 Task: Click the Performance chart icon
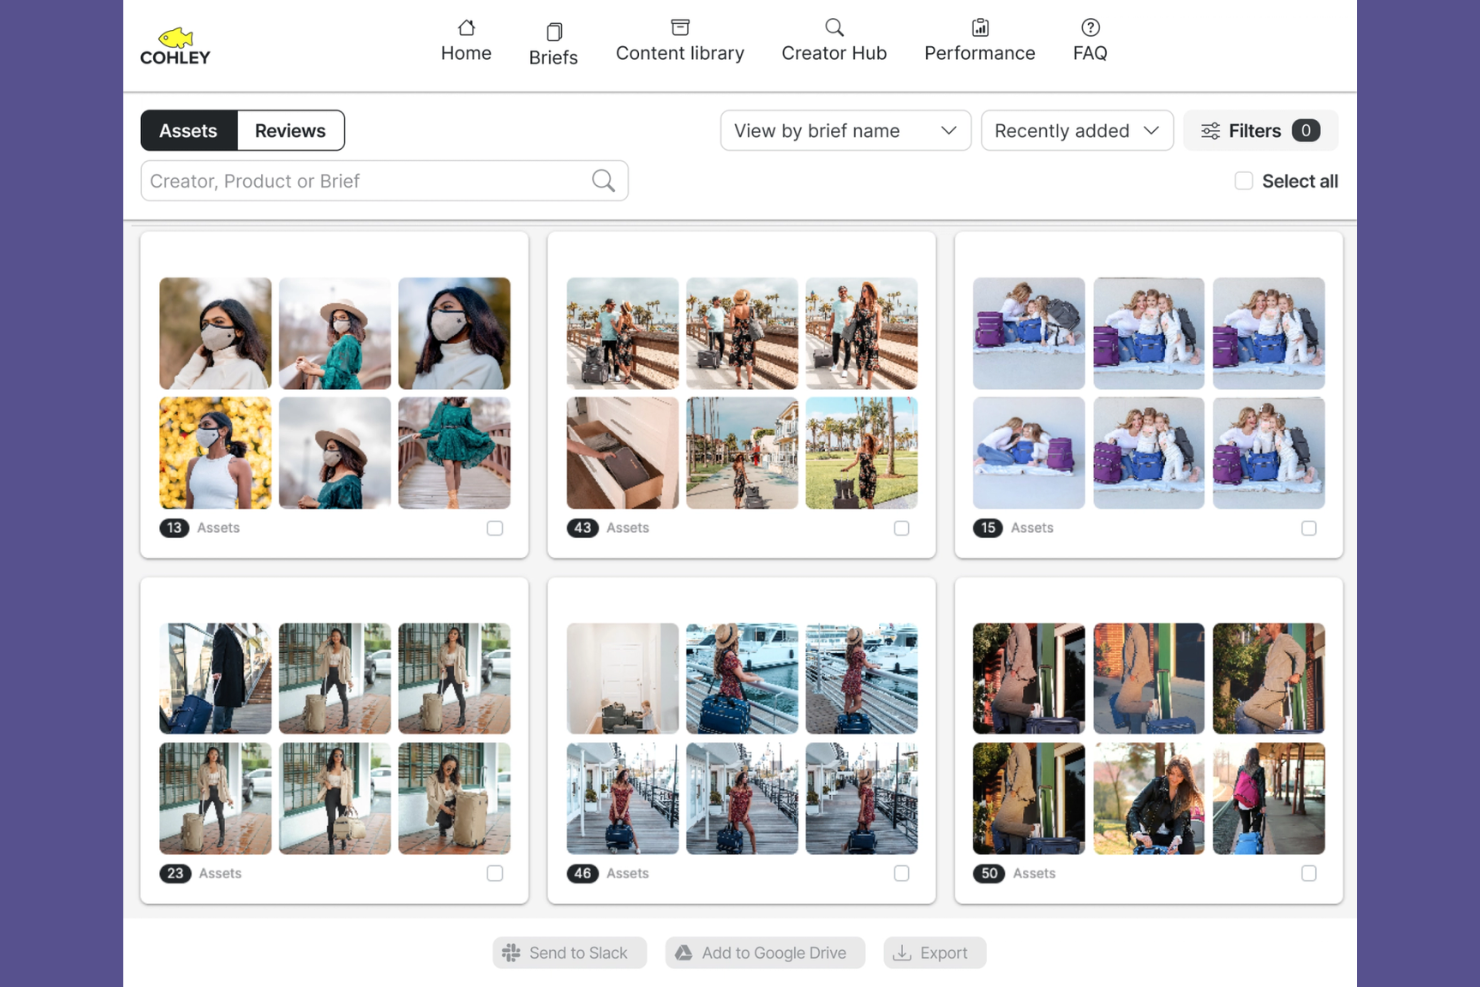980,27
